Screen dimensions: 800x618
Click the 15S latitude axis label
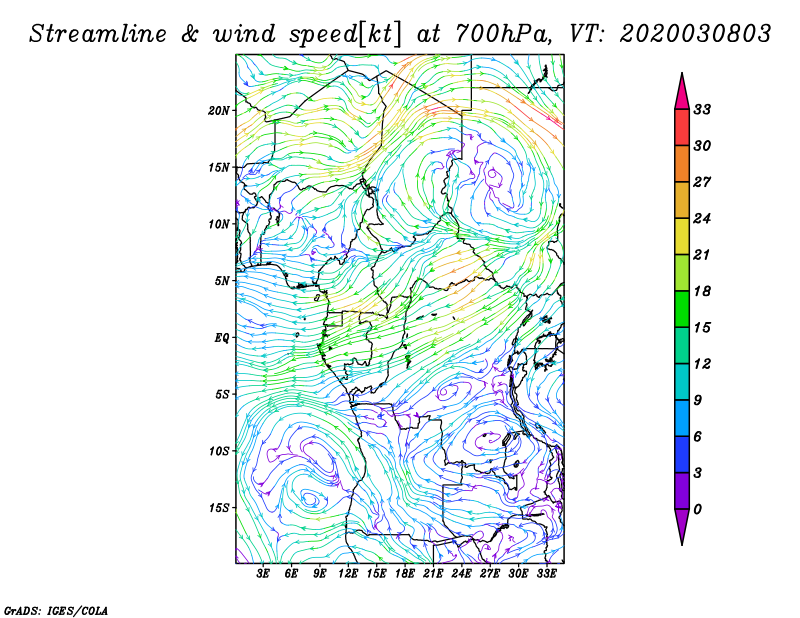click(219, 508)
